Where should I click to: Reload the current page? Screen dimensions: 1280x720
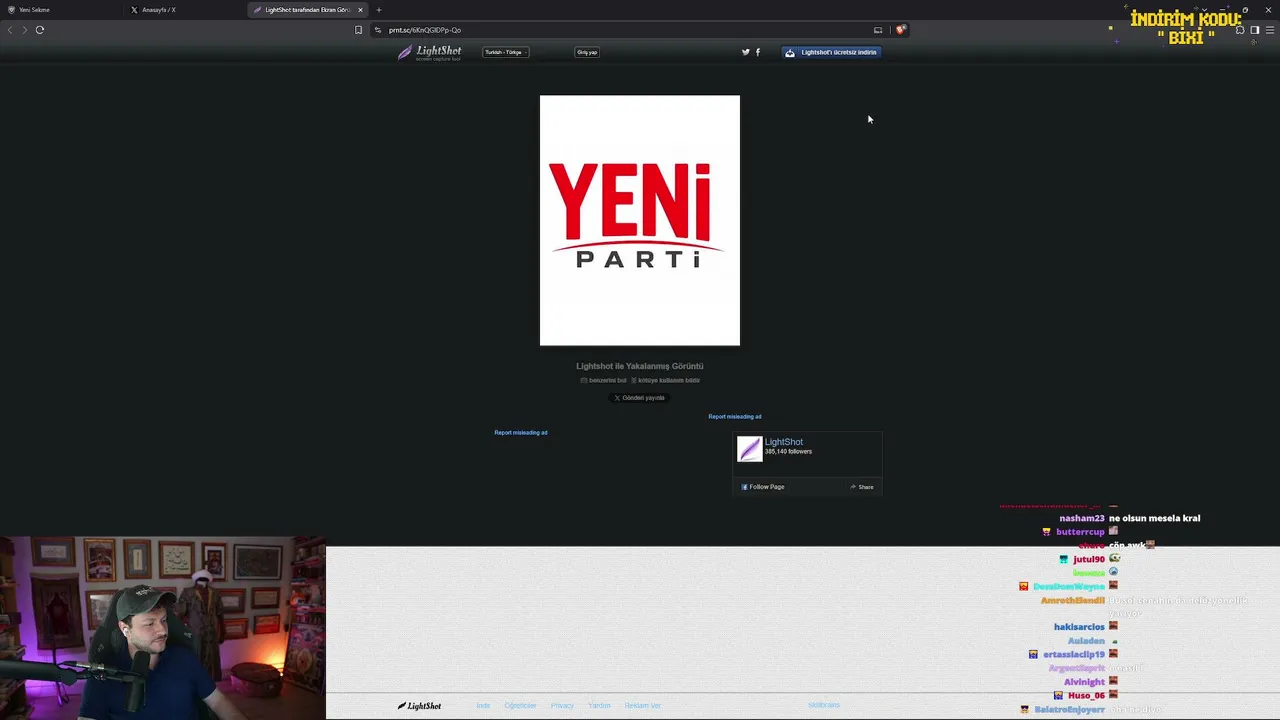tap(40, 30)
